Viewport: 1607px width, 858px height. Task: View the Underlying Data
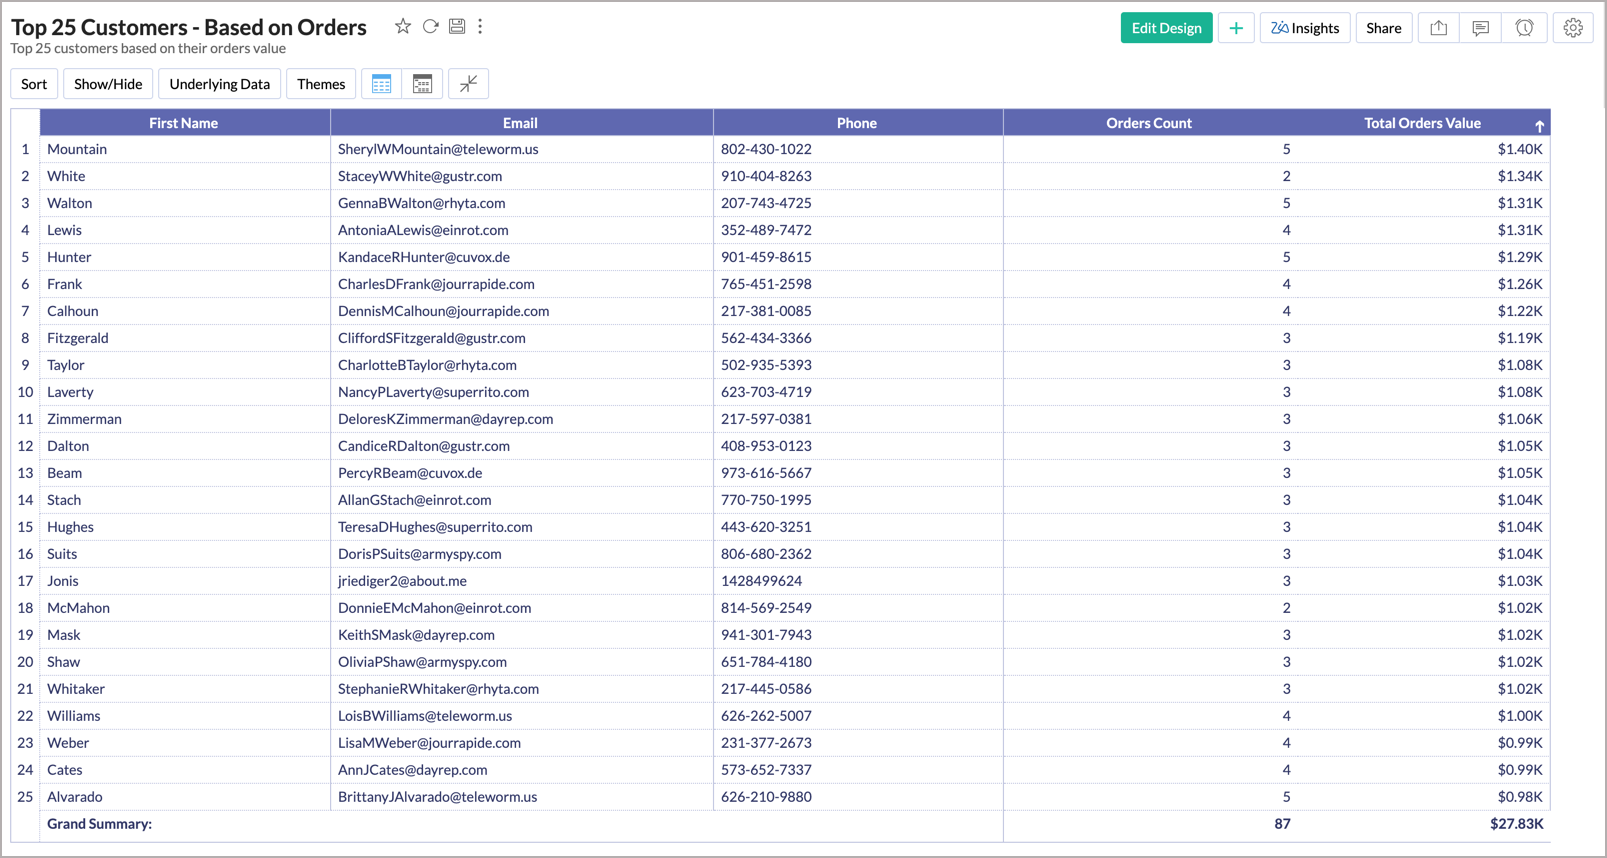tap(219, 84)
